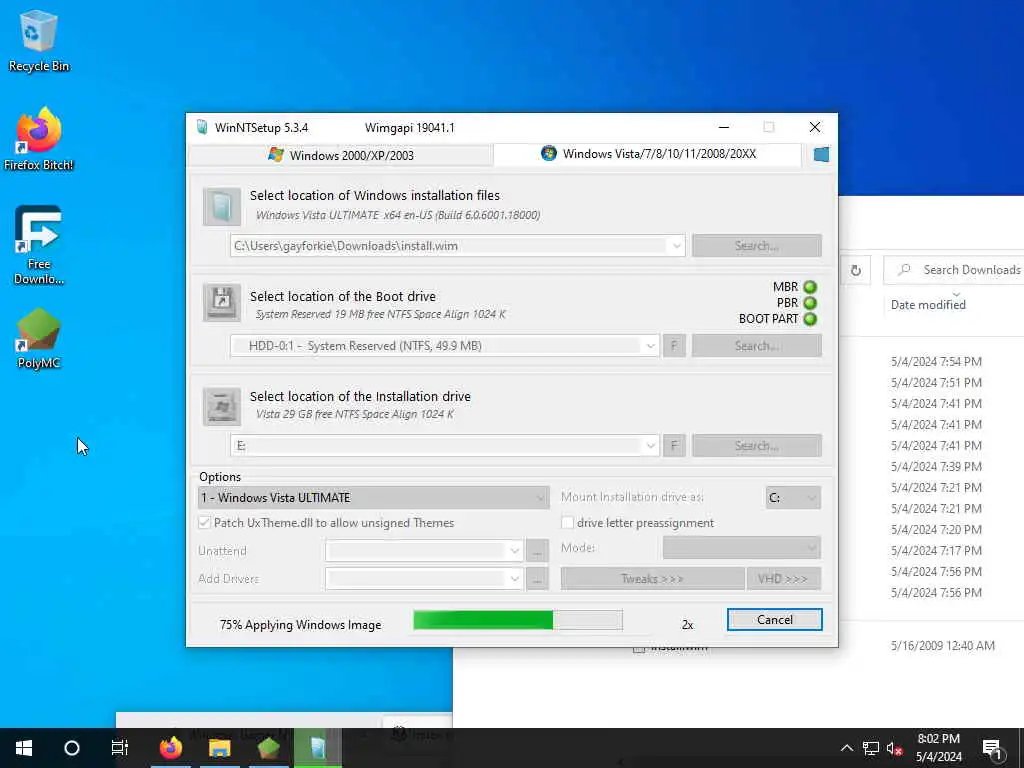Image resolution: width=1024 pixels, height=768 pixels.
Task: Click the 2x speed indicator text
Action: (687, 625)
